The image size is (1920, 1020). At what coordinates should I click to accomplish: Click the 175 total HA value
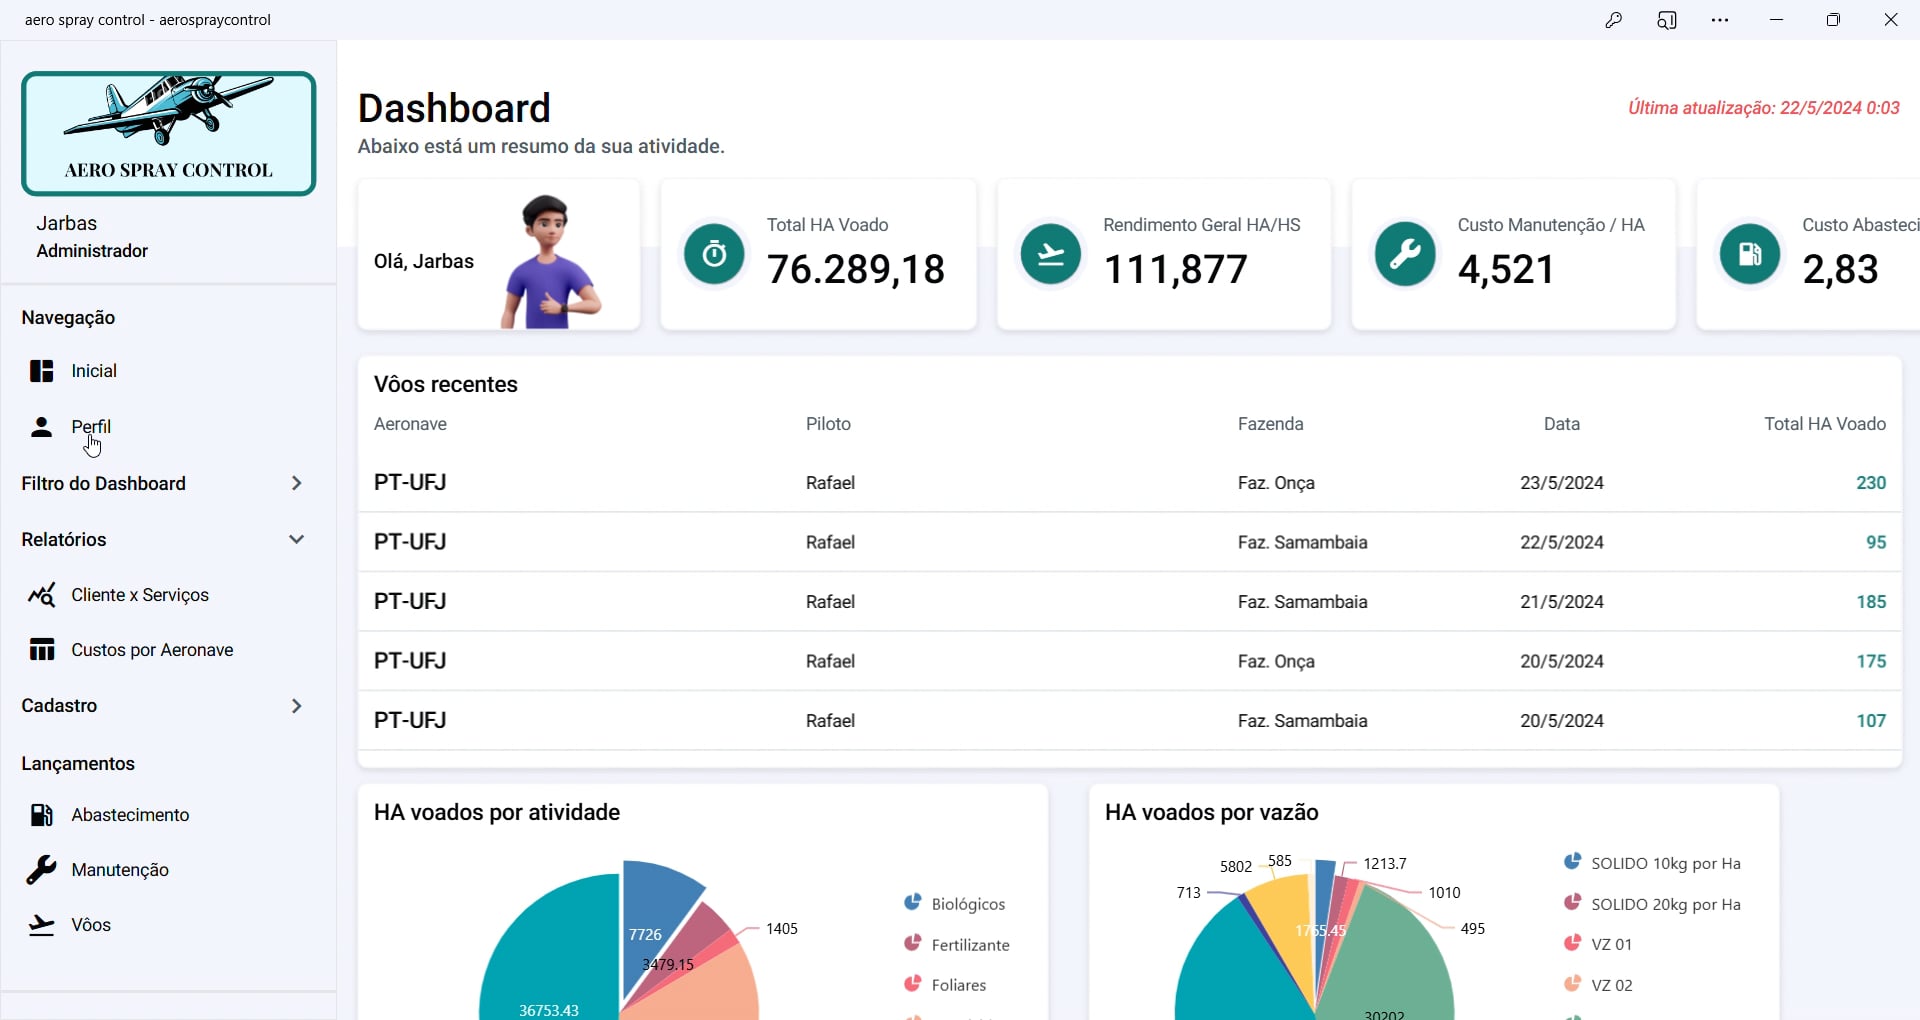(1871, 661)
